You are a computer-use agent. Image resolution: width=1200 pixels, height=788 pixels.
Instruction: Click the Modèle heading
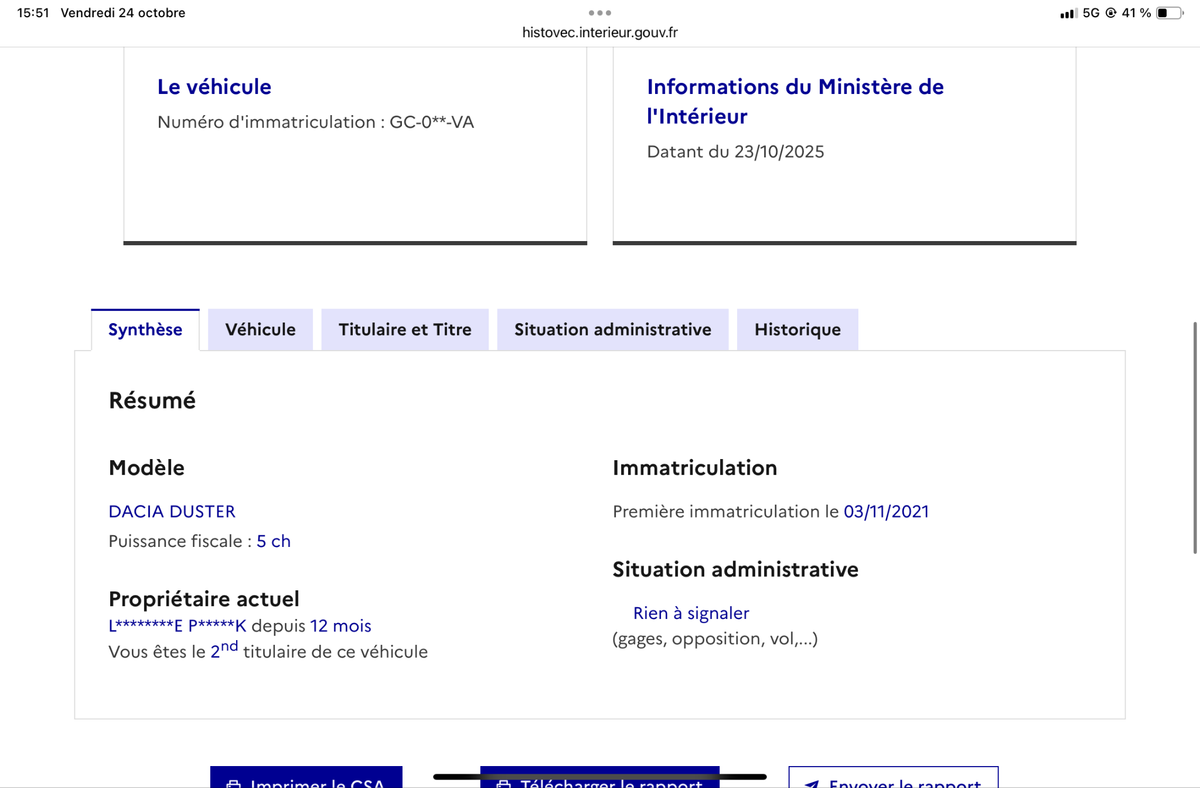pyautogui.click(x=146, y=467)
